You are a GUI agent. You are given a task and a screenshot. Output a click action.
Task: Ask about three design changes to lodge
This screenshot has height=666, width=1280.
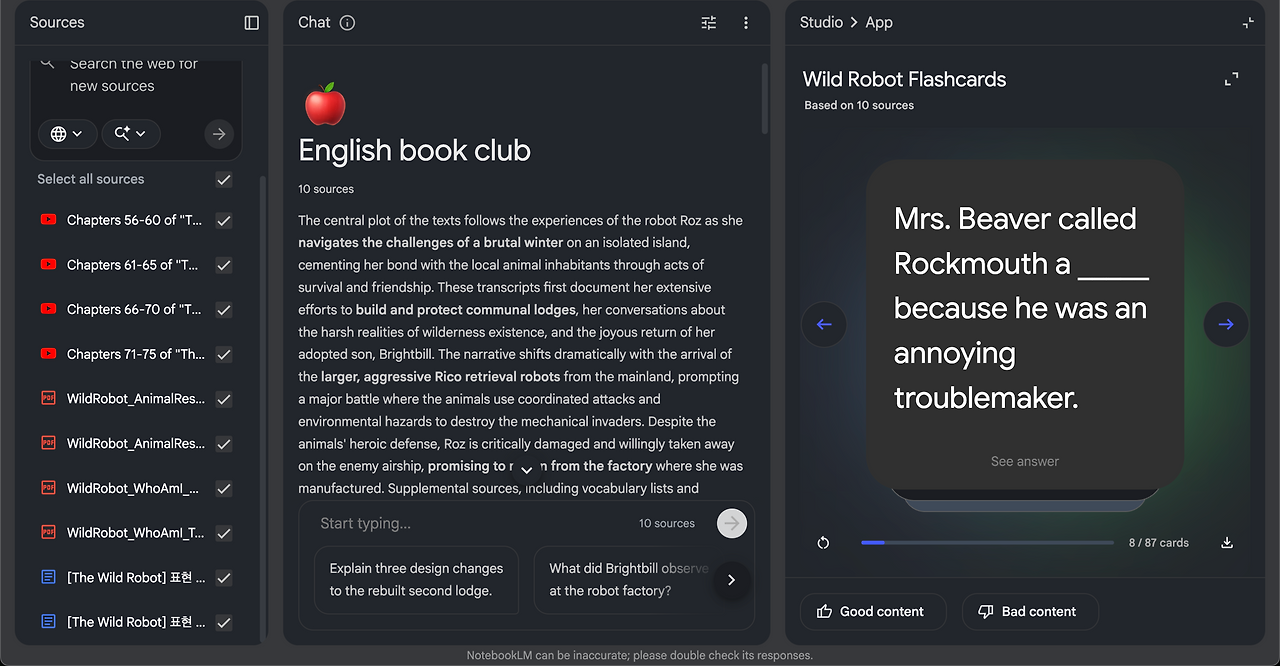pos(416,580)
